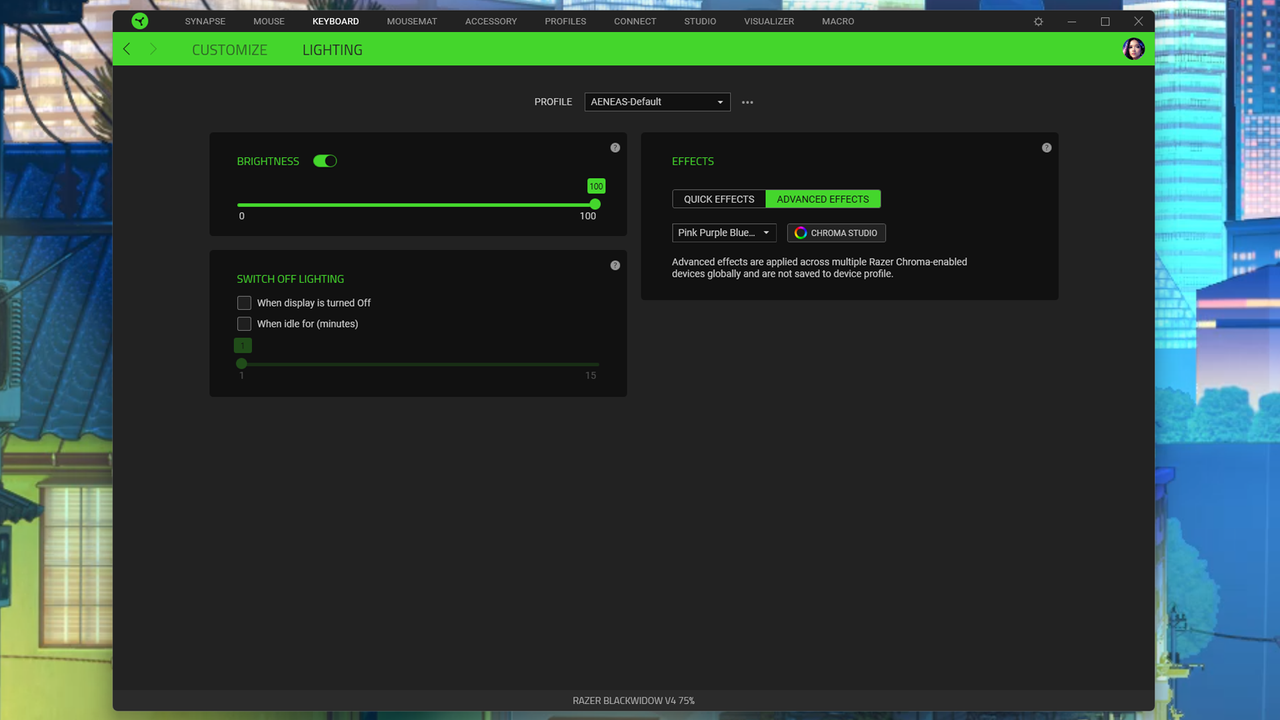Enable When idle for (minutes) checkbox
This screenshot has width=1280, height=720.
click(244, 324)
